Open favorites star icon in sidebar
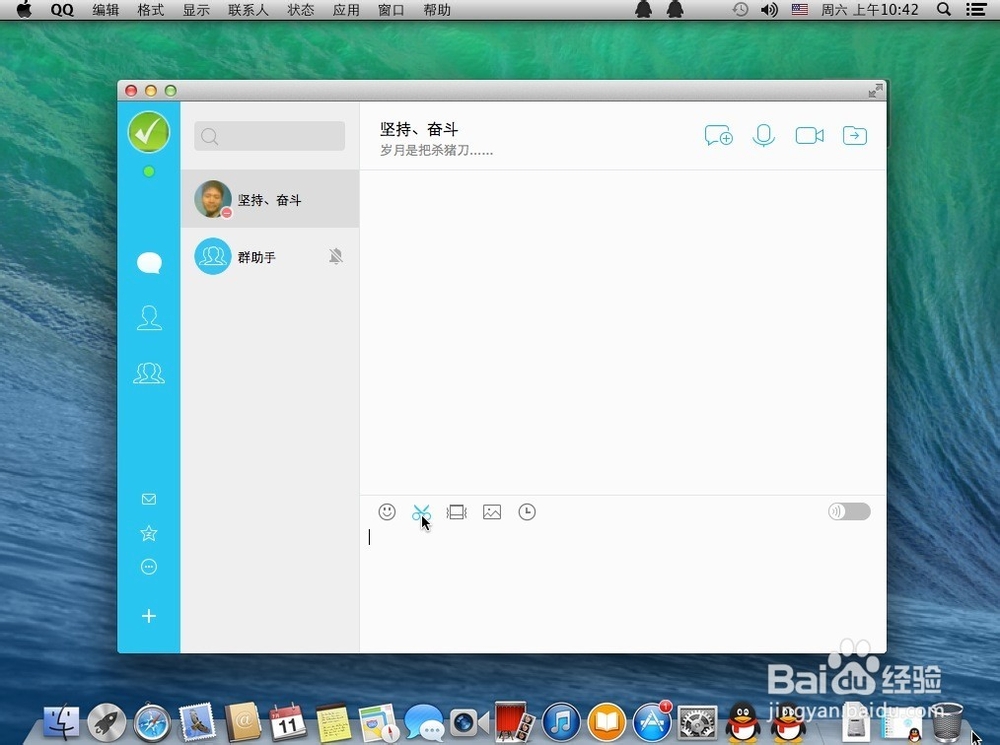The height and width of the screenshot is (745, 1000). tap(149, 533)
